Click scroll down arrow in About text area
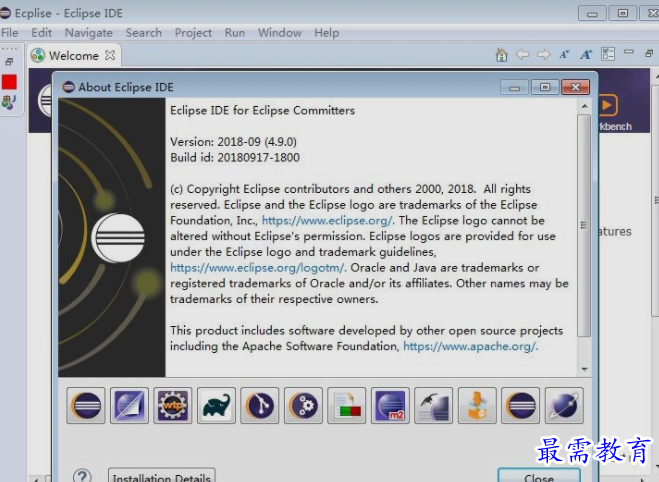 point(584,369)
